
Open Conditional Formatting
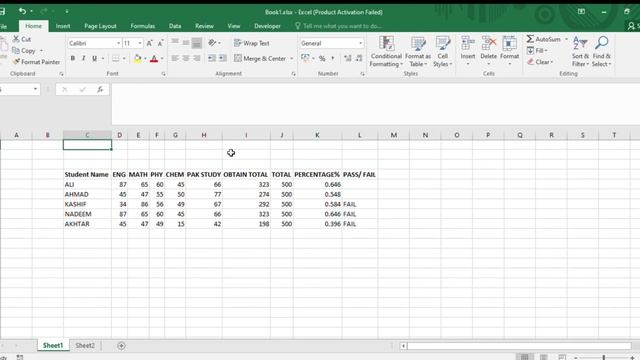386,51
